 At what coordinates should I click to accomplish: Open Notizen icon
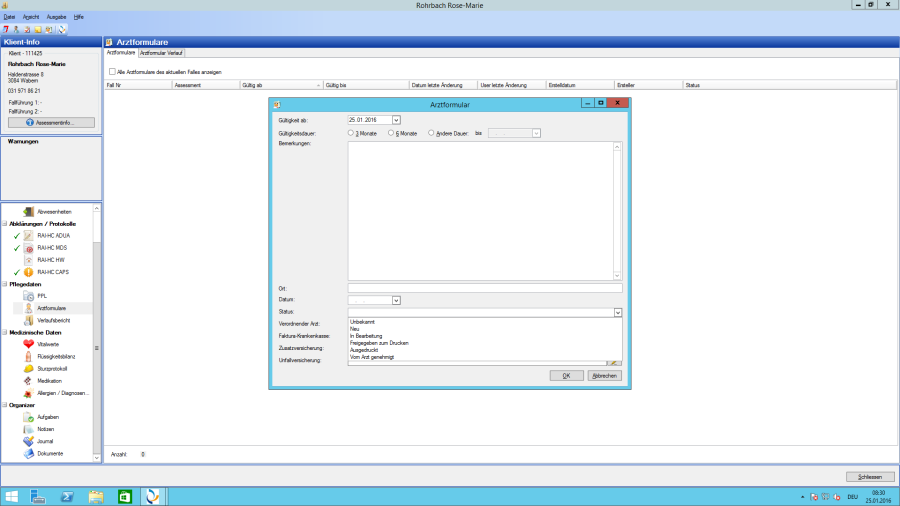pyautogui.click(x=28, y=429)
